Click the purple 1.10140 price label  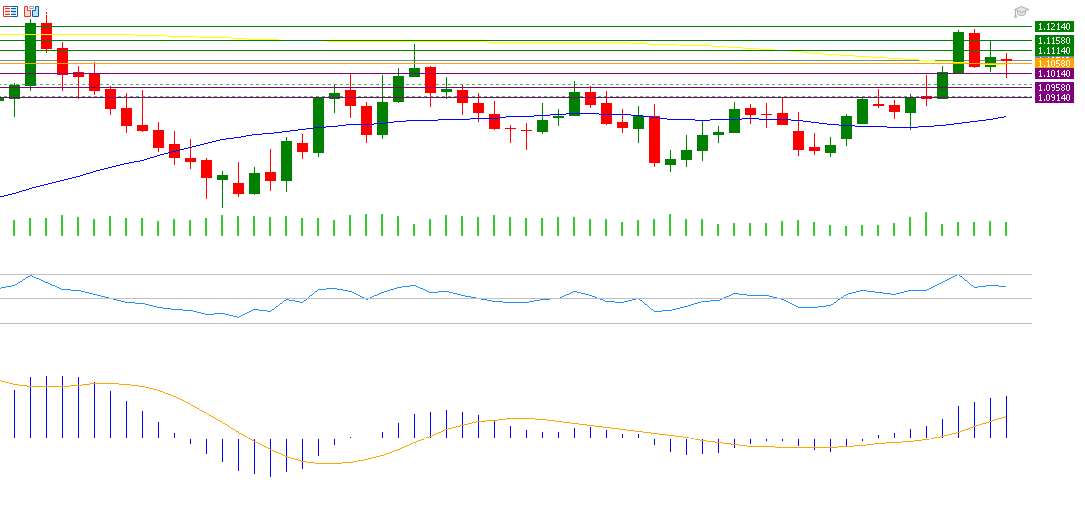[x=1054, y=74]
